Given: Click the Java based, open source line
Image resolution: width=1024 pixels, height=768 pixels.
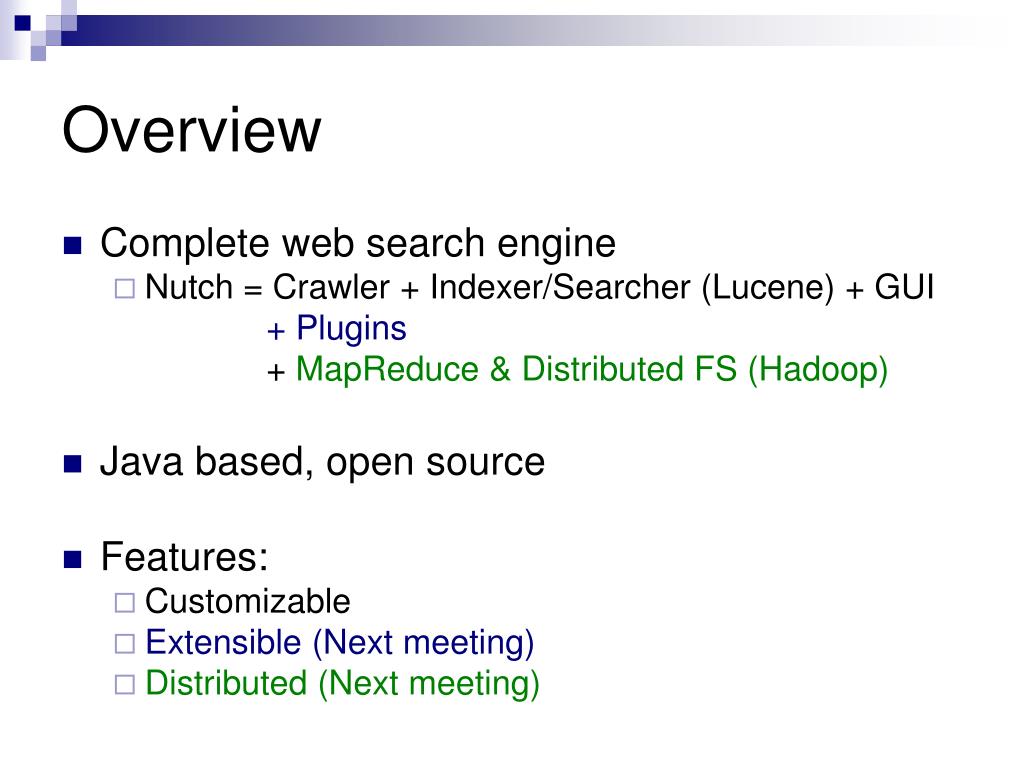Looking at the screenshot, I should click(x=323, y=462).
